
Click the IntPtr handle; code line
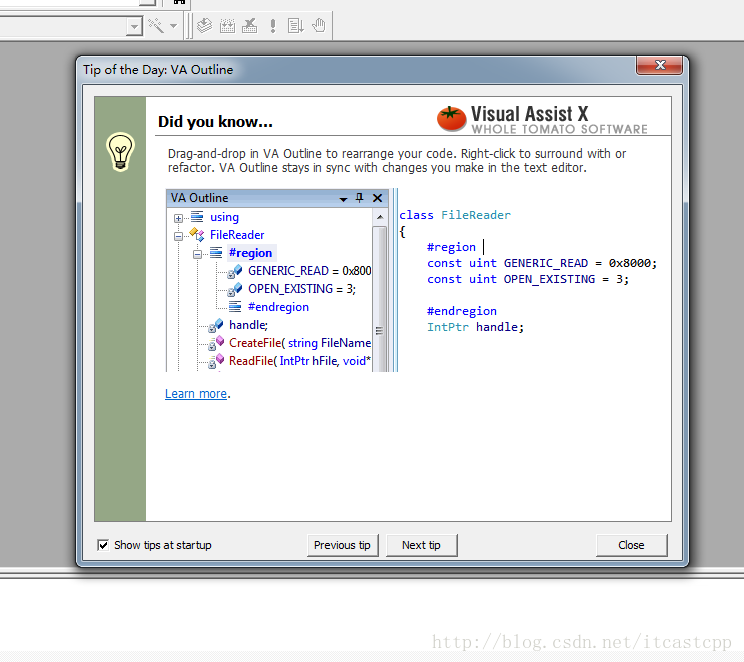(475, 327)
